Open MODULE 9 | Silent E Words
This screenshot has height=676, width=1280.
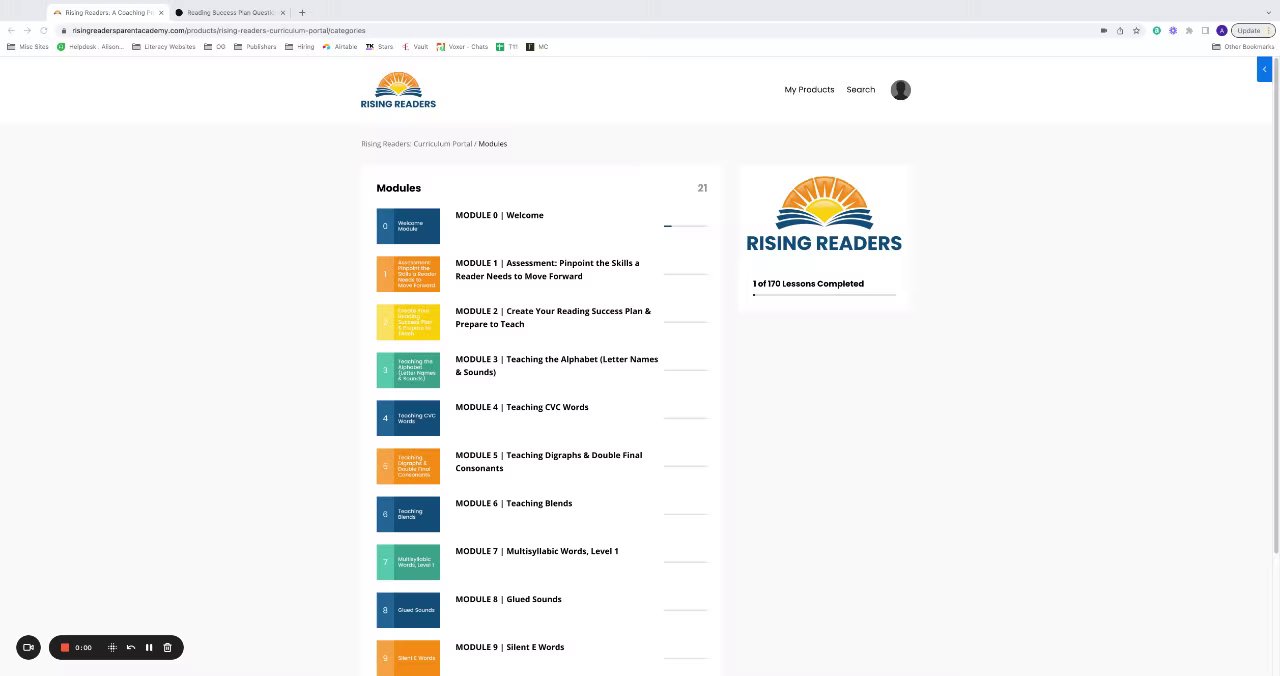click(x=510, y=647)
